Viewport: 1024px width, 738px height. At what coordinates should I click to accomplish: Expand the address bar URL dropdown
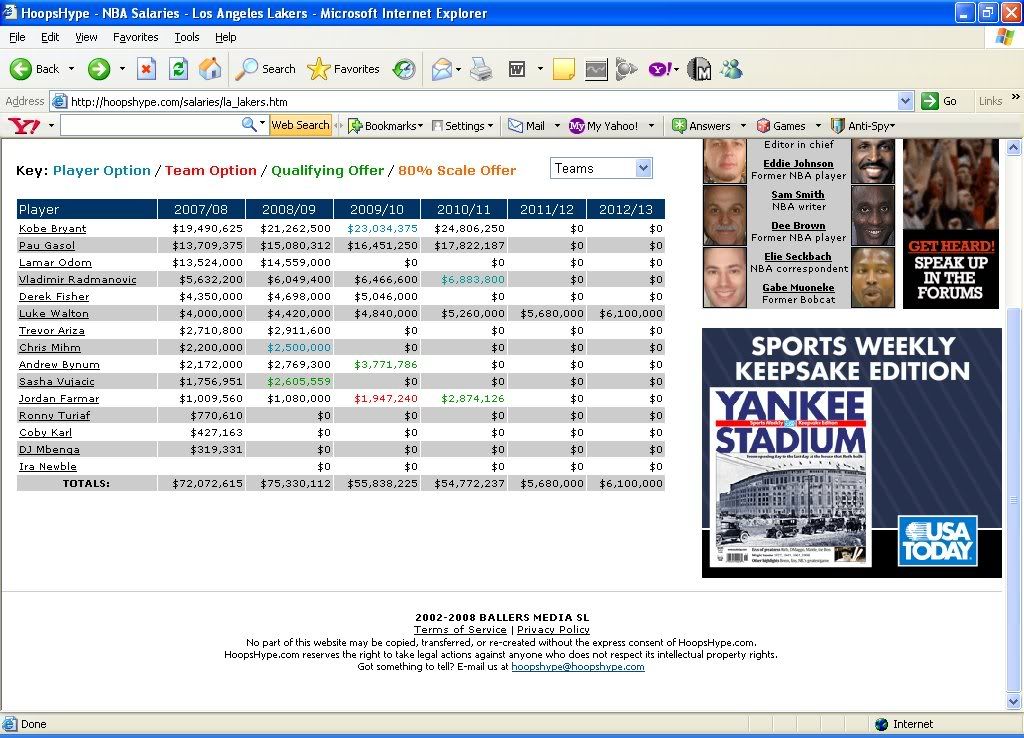tap(905, 101)
